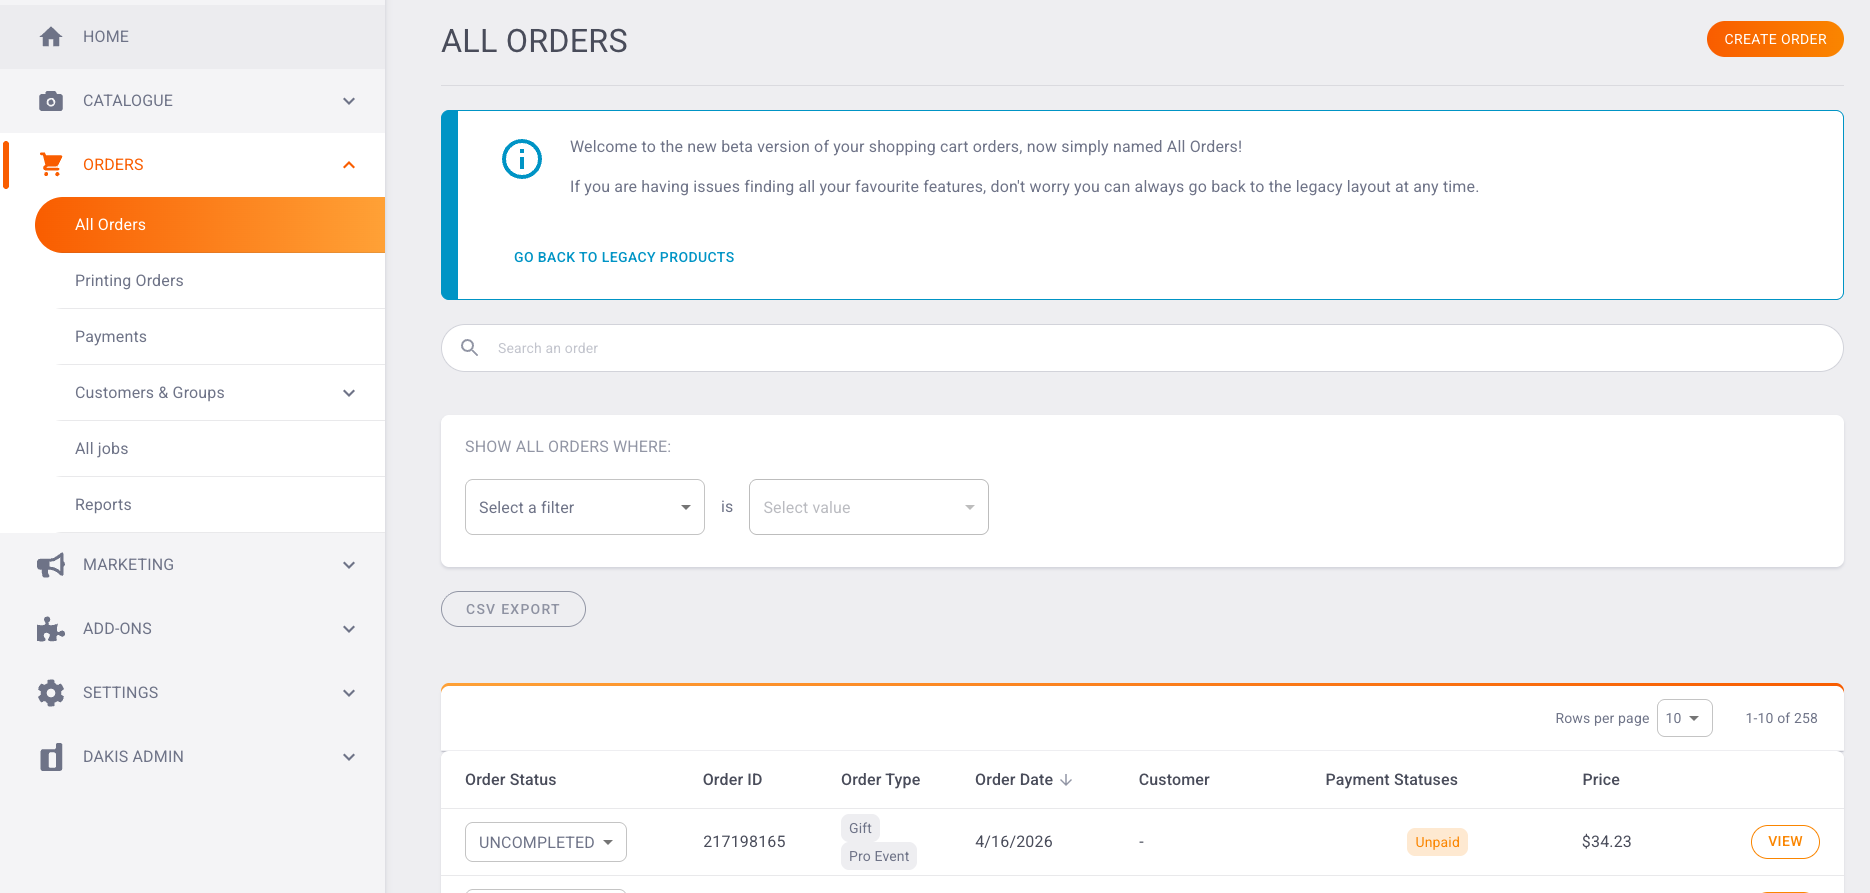Screen dimensions: 1870x893
Task: Click the $34.23 price cell
Action: click(1606, 842)
